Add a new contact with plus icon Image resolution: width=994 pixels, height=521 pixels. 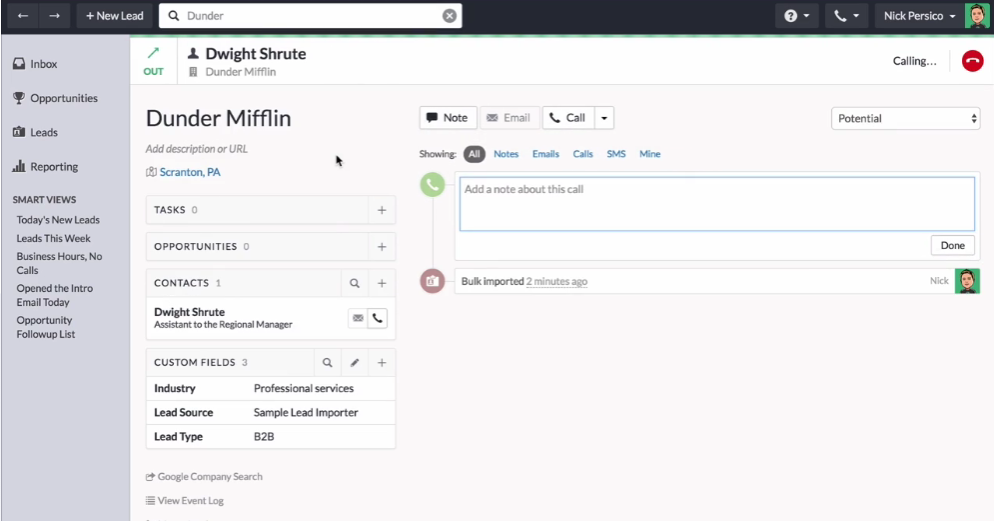(x=382, y=283)
